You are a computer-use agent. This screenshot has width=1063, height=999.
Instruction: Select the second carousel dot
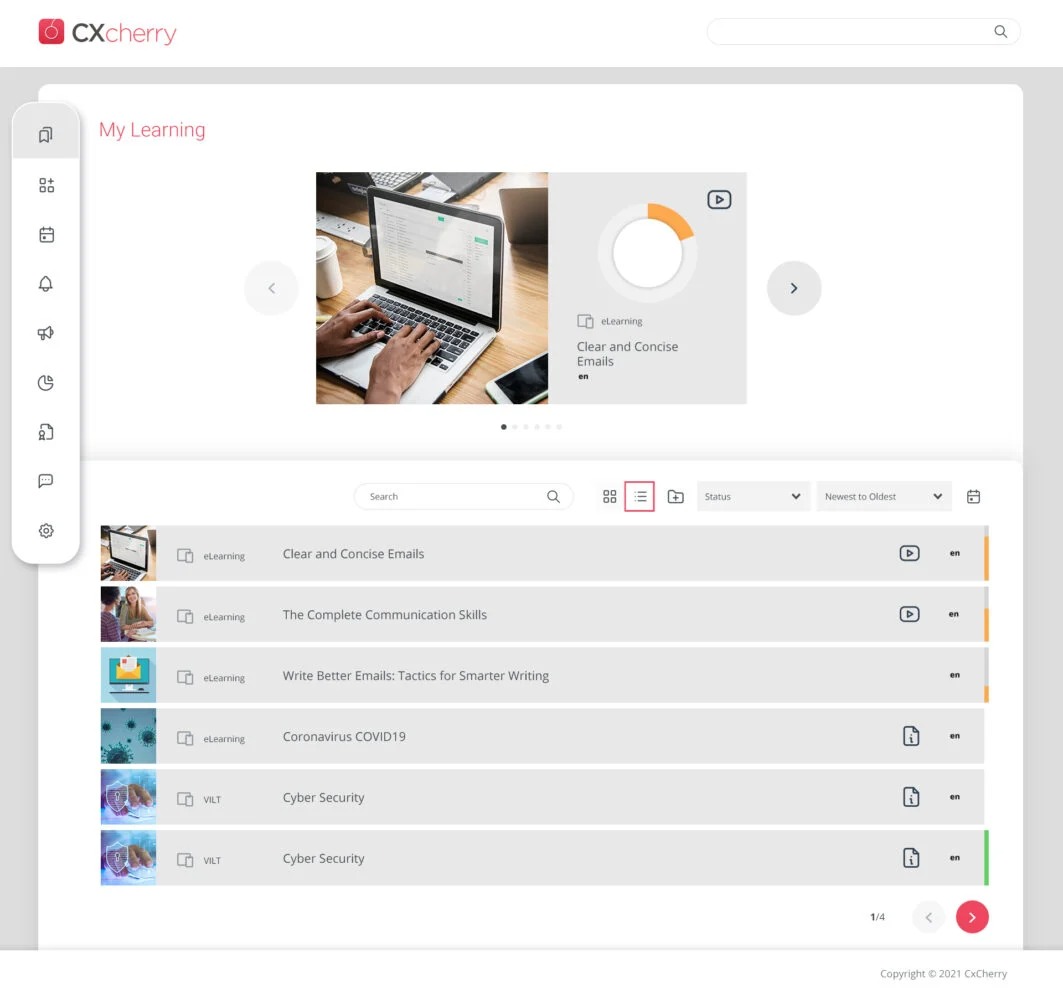click(515, 427)
